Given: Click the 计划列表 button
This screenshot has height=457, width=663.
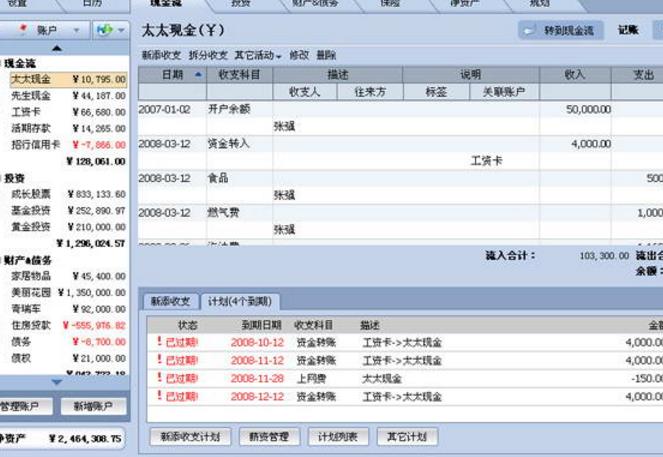Looking at the screenshot, I should pyautogui.click(x=338, y=437).
